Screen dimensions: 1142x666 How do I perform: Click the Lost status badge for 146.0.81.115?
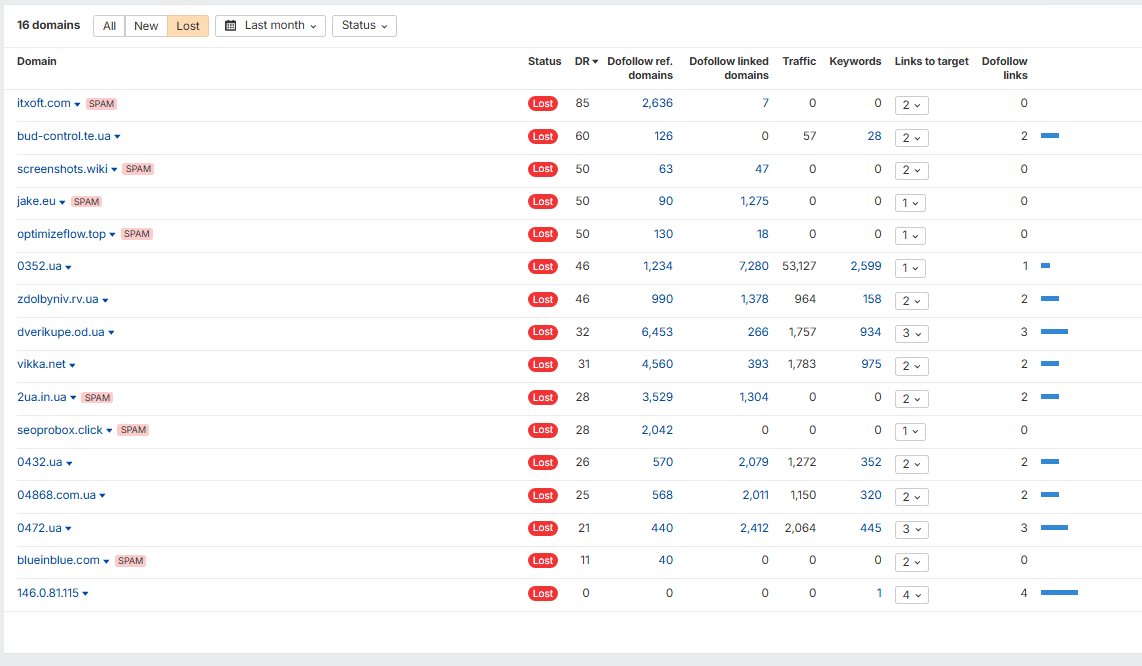point(543,594)
